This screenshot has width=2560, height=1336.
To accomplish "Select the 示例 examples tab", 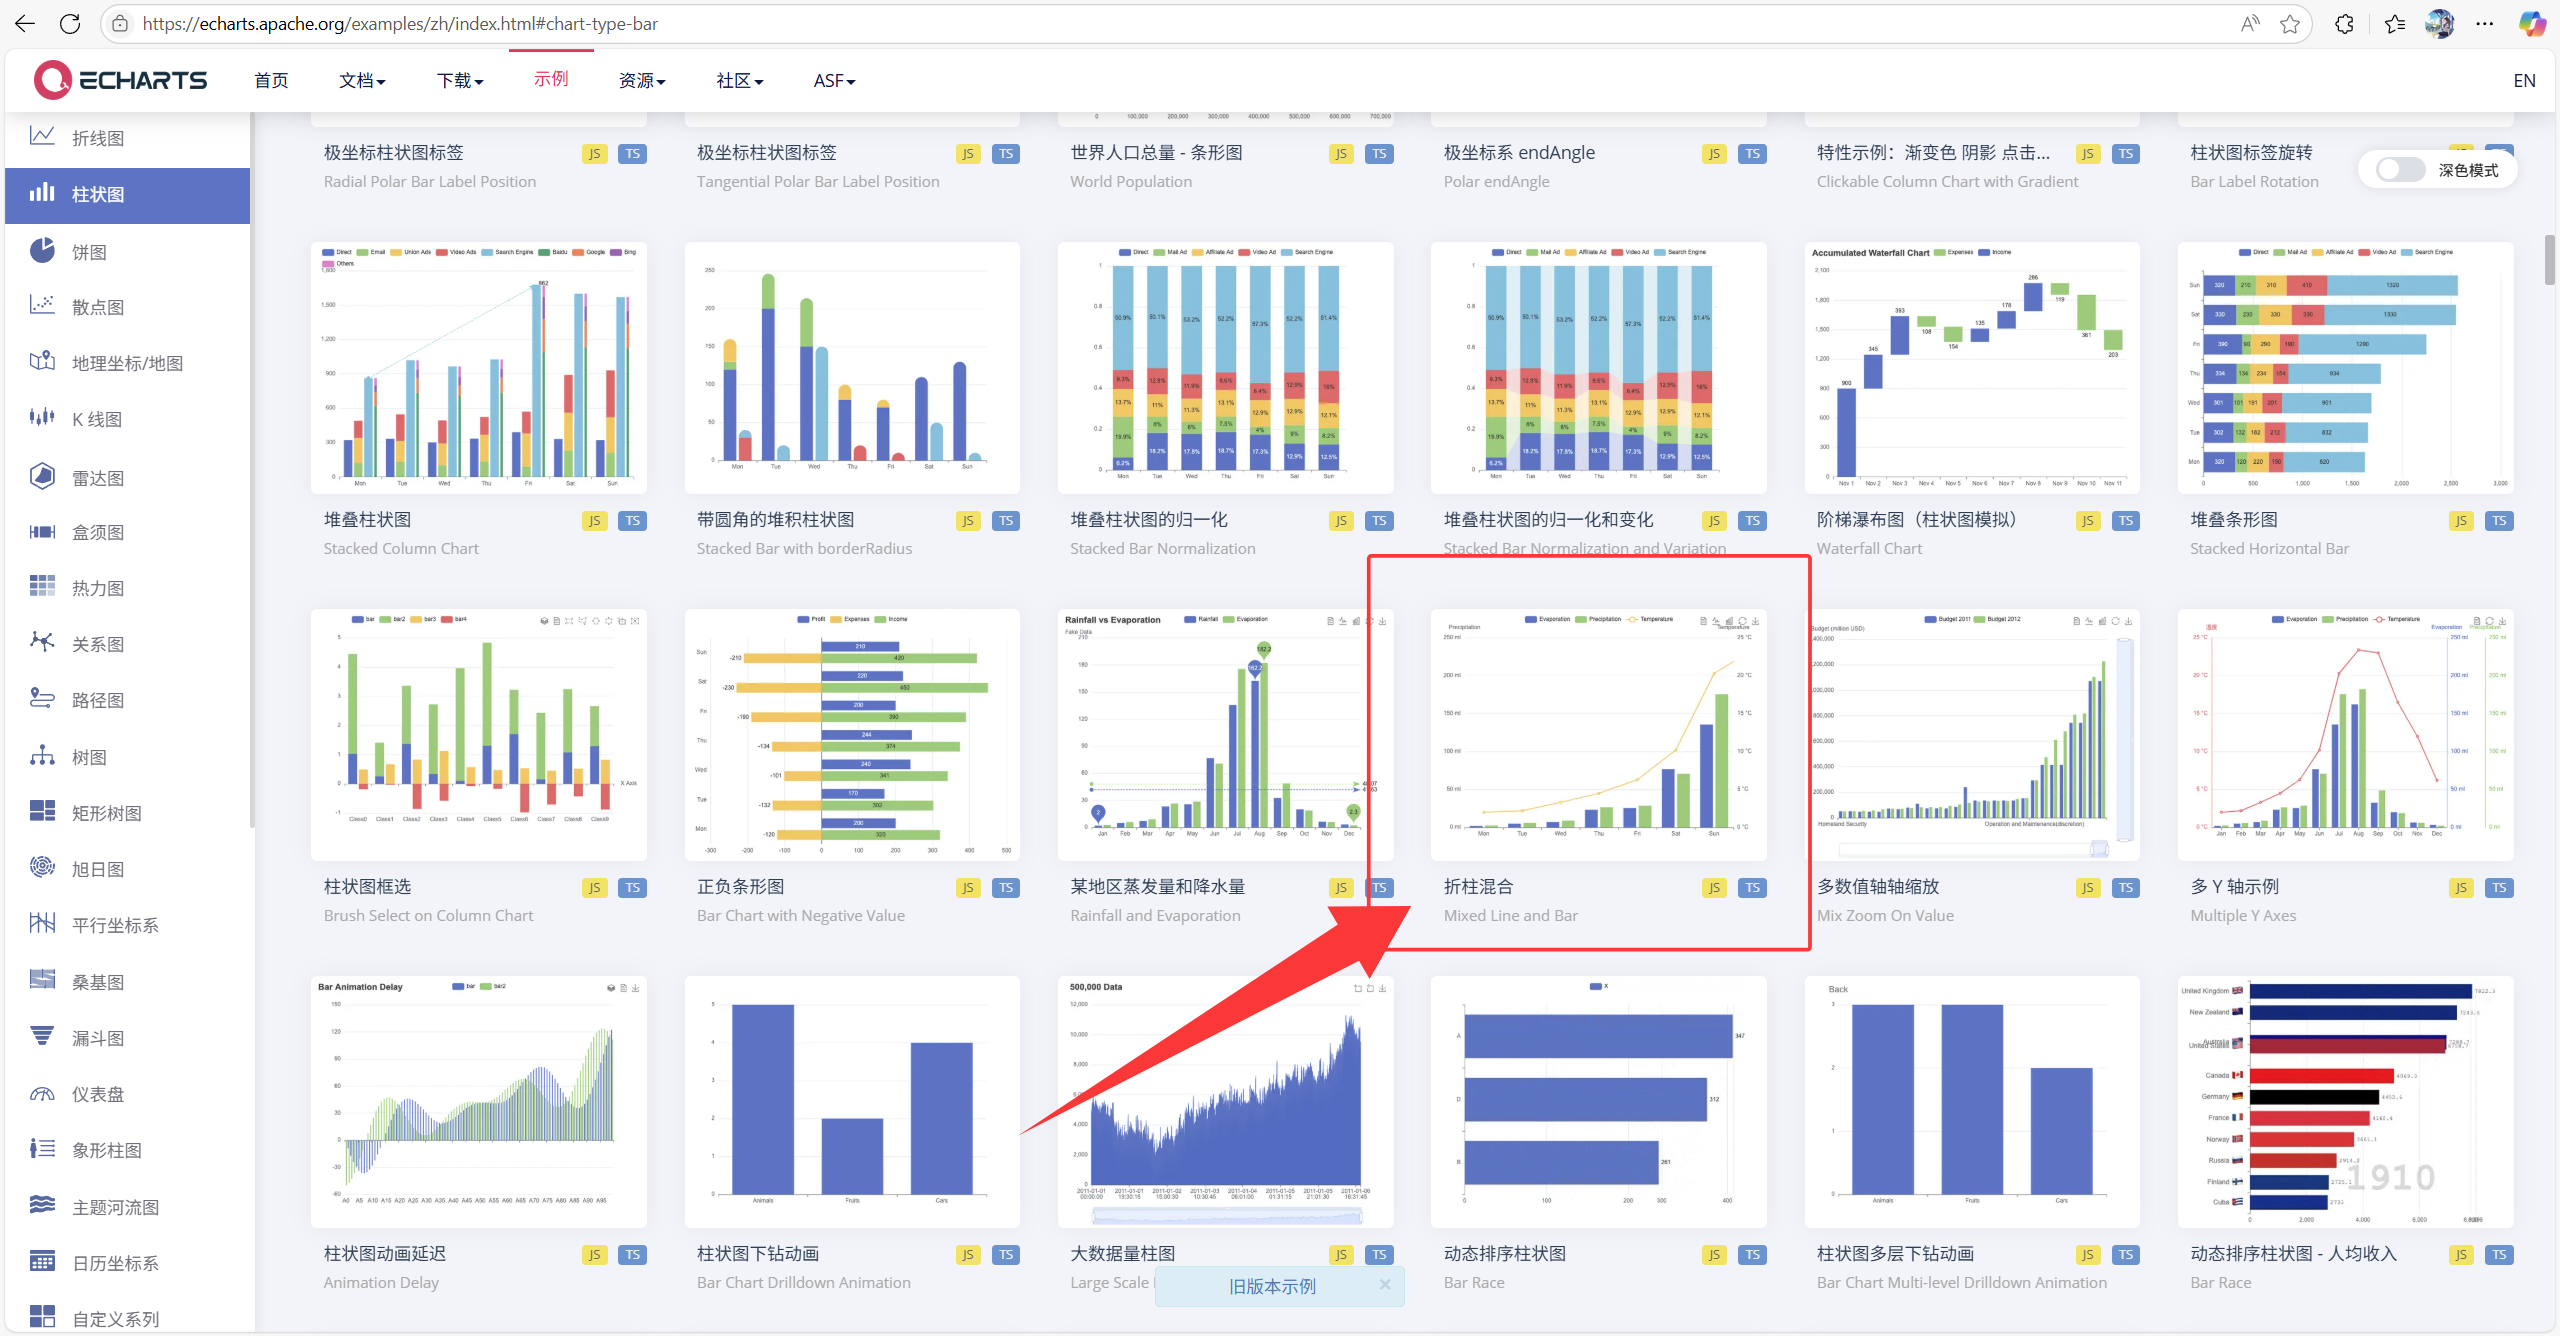I will point(551,79).
